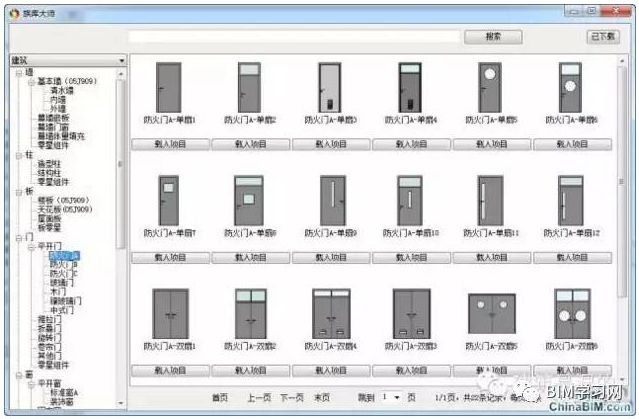Select the 防火门A-单扇11 door thumbnail
Viewport: 639px width, 419px height.
[x=491, y=201]
